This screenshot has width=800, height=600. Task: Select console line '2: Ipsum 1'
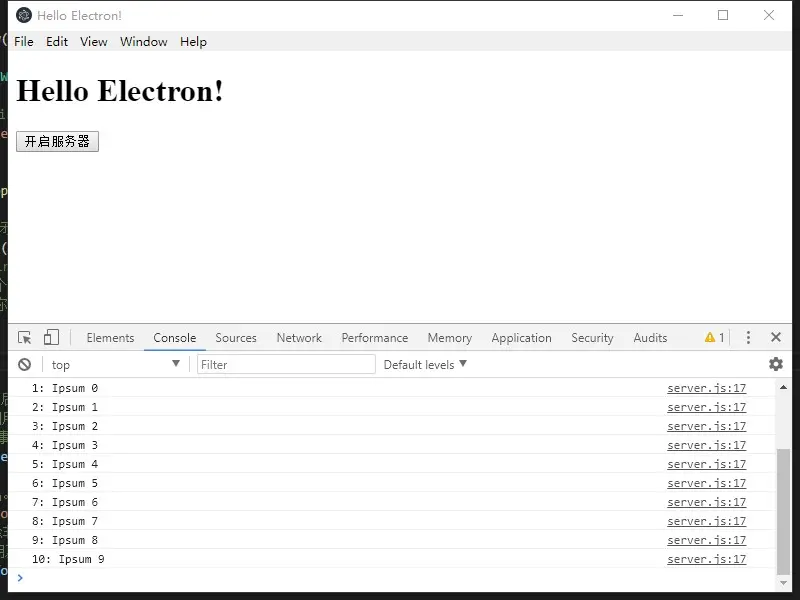(65, 407)
